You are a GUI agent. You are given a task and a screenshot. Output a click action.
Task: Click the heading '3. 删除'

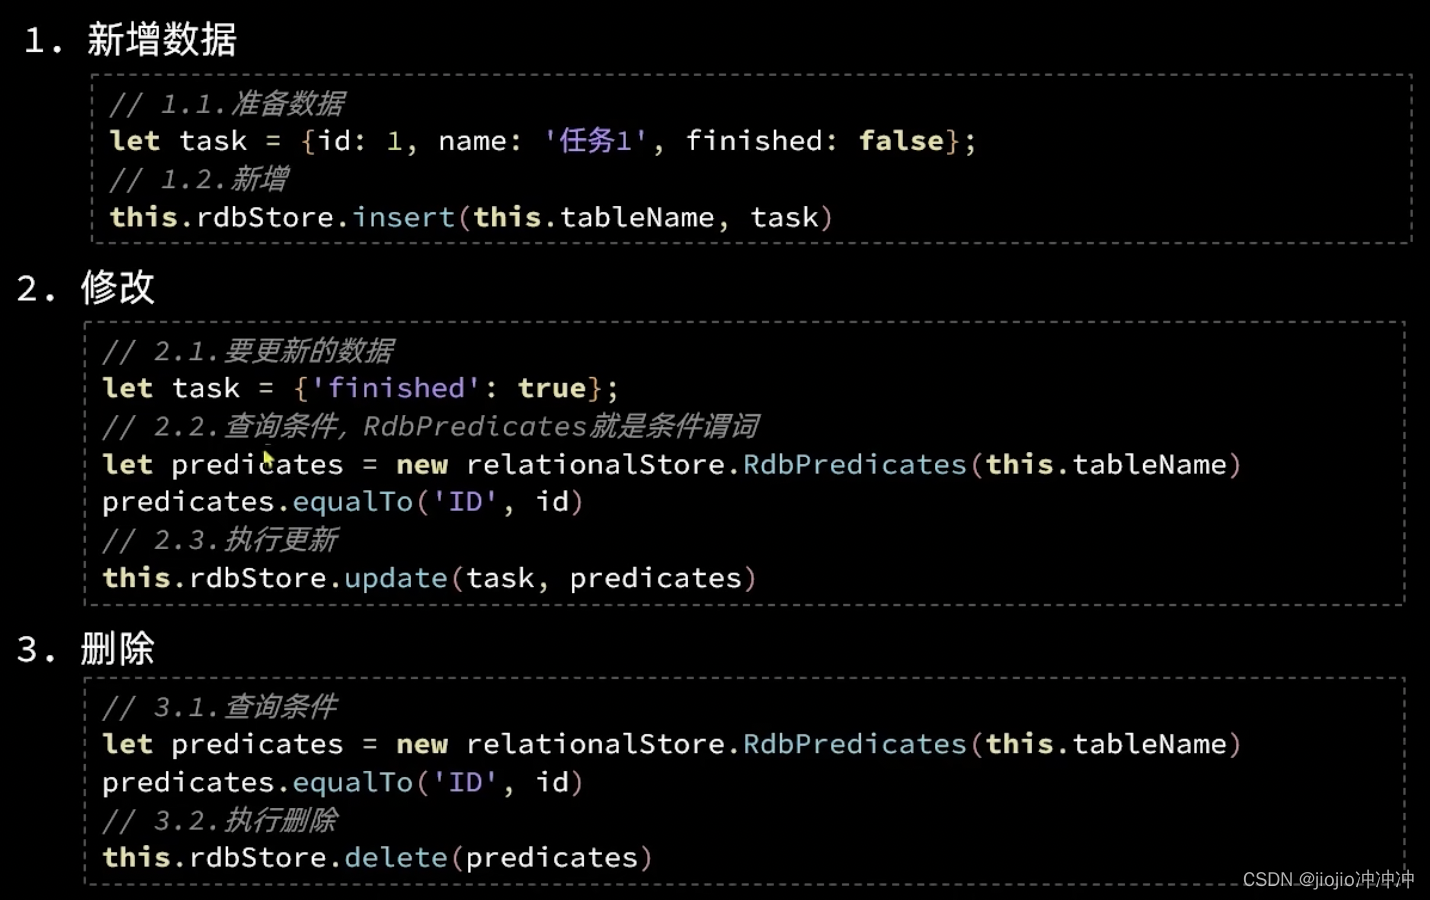click(86, 650)
